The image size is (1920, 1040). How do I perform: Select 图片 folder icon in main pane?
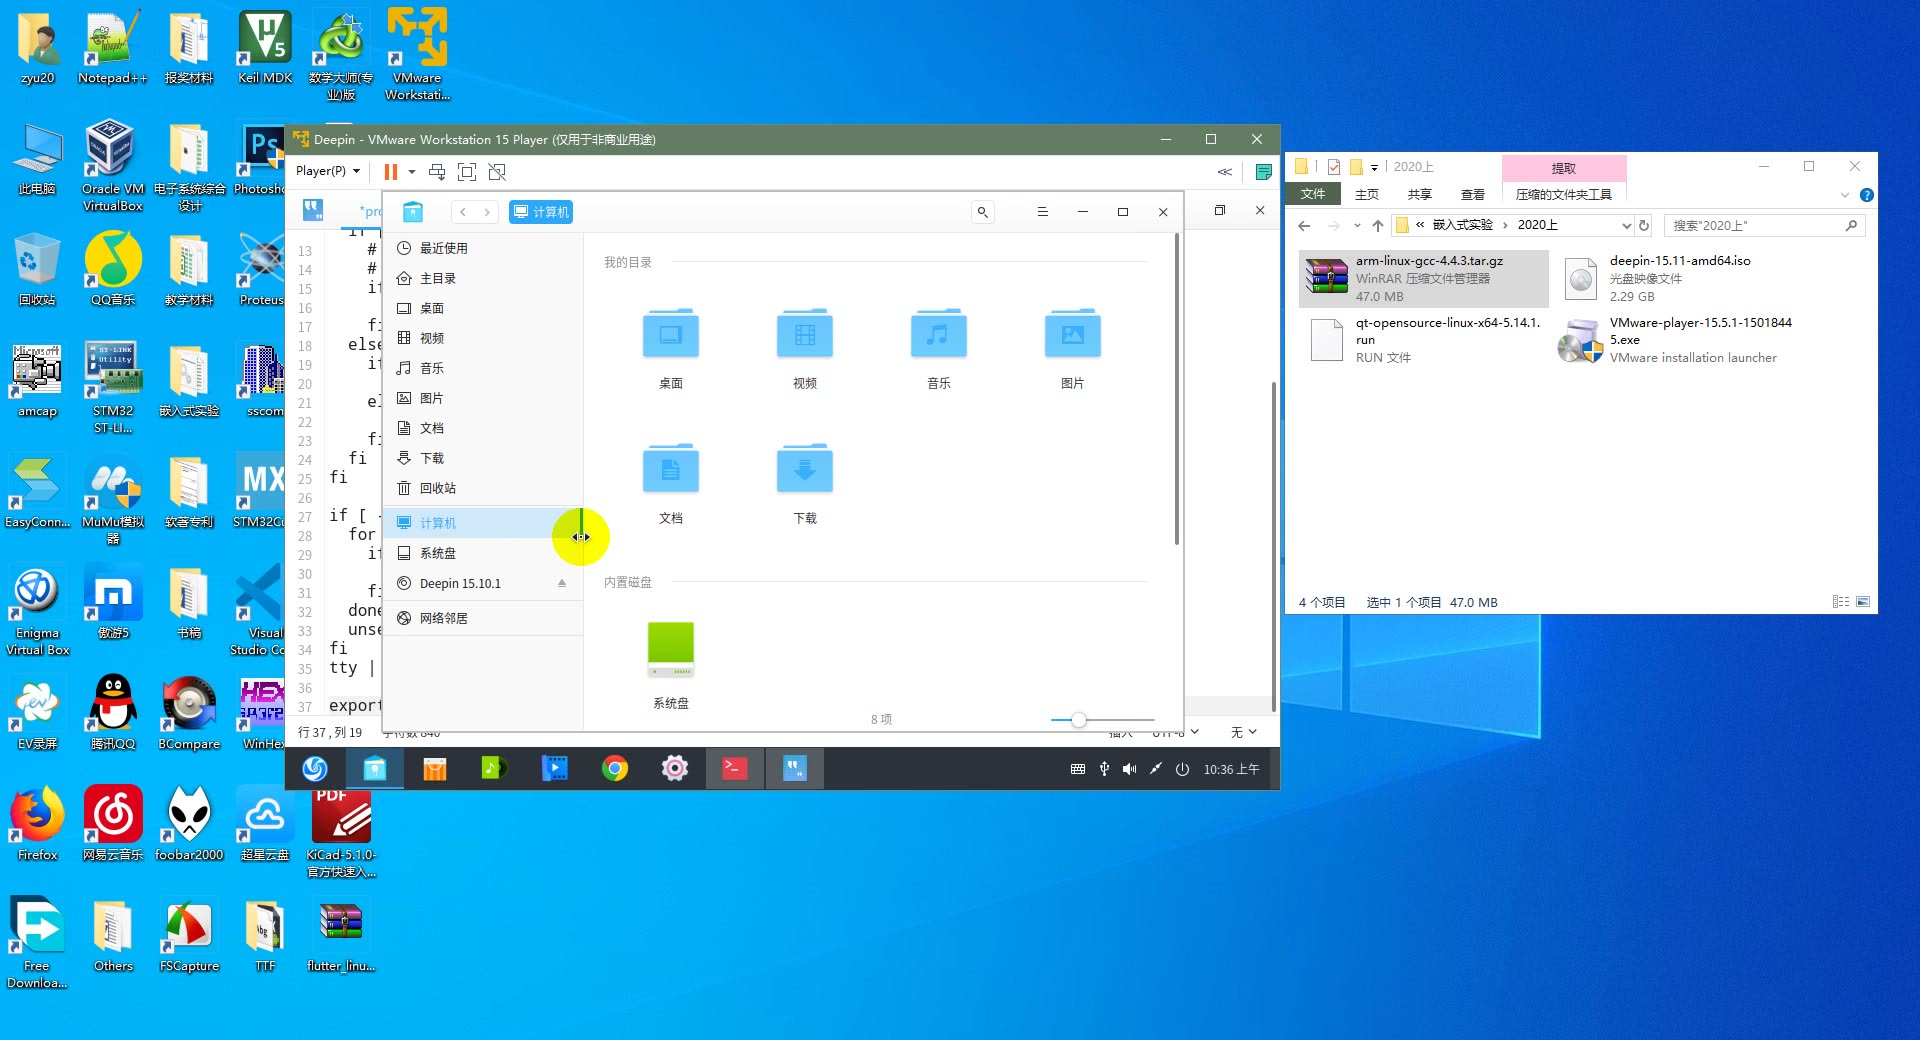1073,333
